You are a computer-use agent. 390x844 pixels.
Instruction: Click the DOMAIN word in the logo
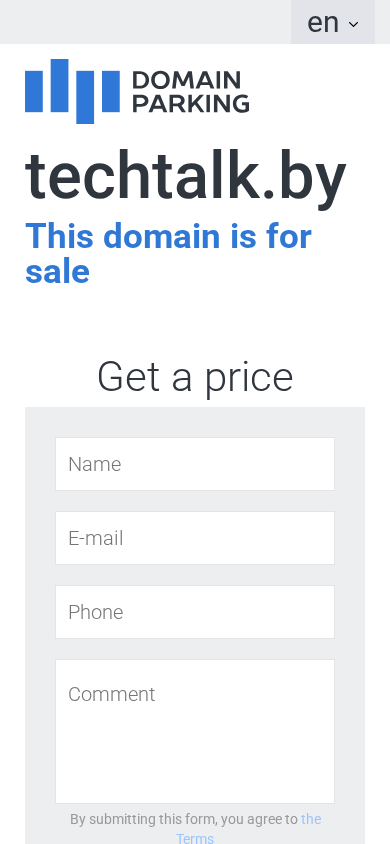186,81
